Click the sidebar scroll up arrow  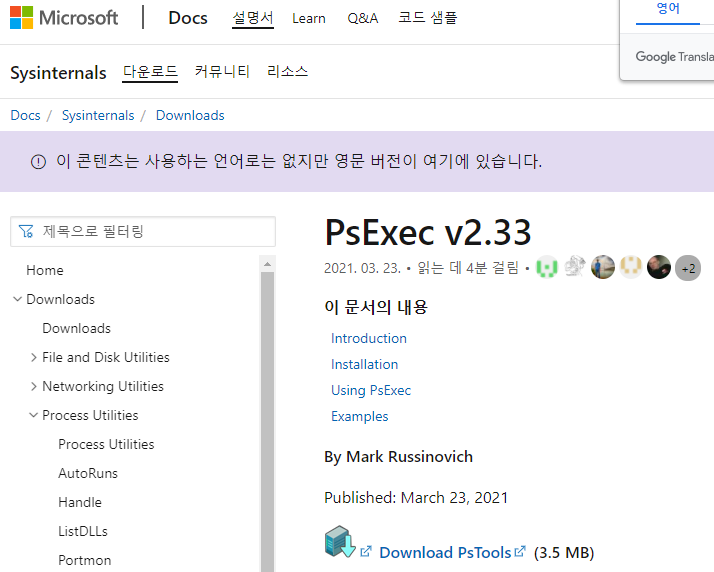tap(267, 264)
